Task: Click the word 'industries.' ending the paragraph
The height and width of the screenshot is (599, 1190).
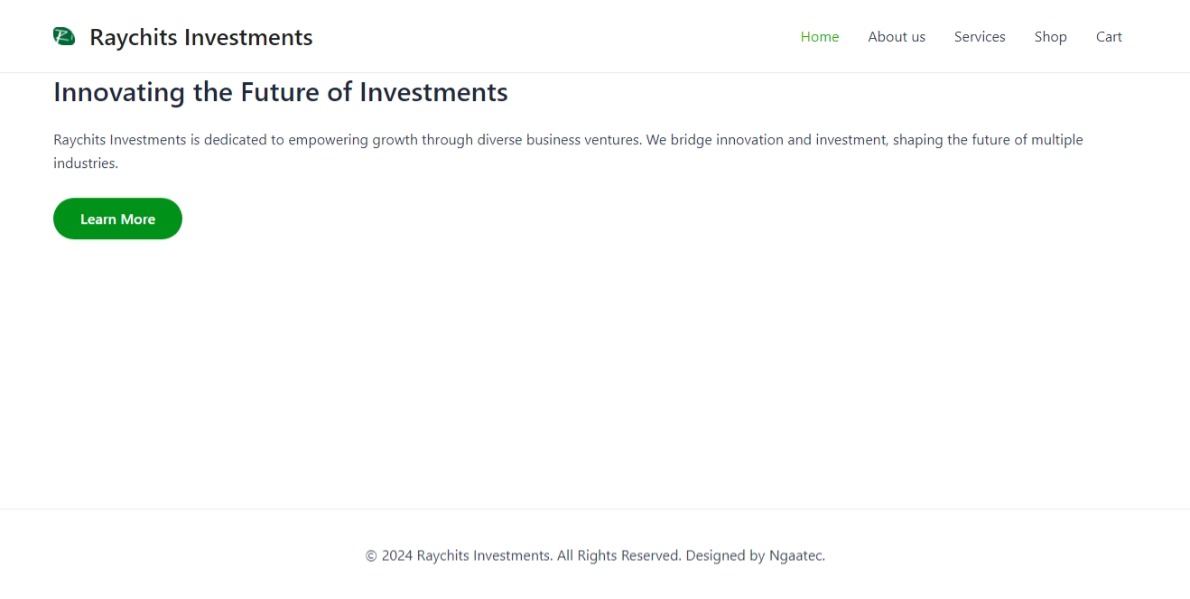Action: 86,163
